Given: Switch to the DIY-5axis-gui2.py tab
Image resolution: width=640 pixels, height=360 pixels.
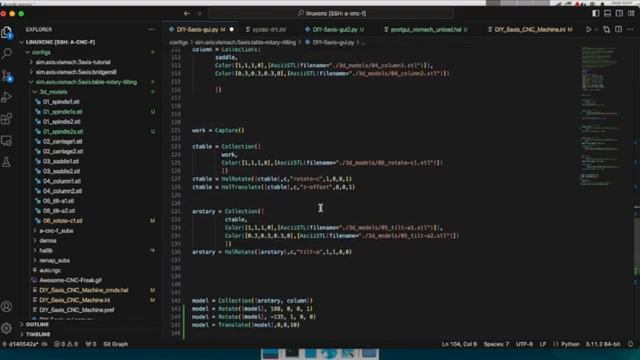Looking at the screenshot, I should click(x=335, y=29).
